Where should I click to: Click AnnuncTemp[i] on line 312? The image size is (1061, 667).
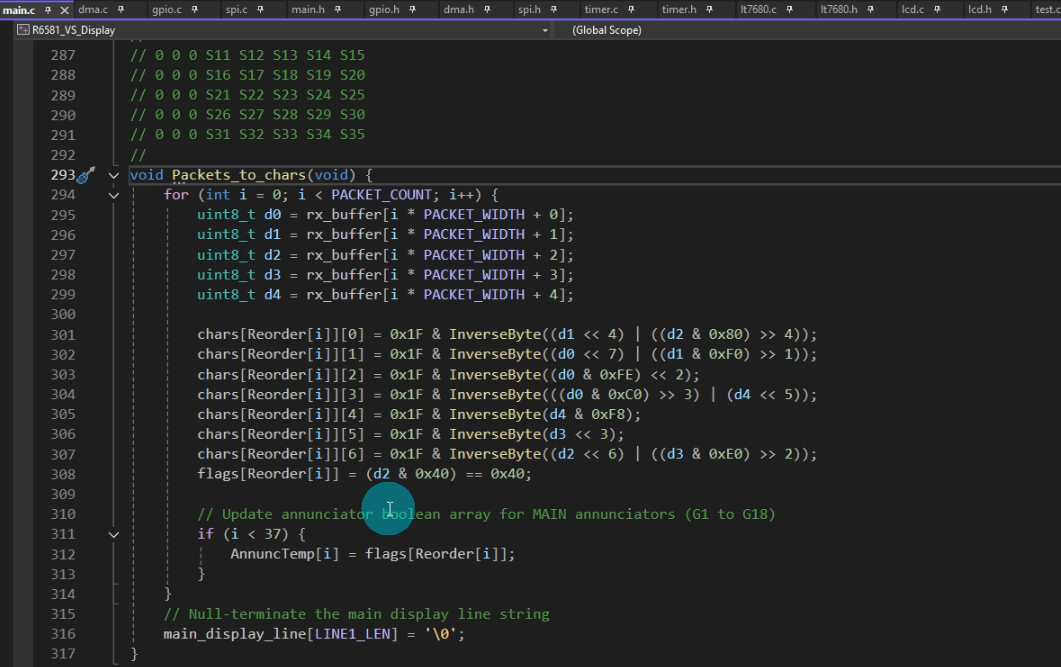284,554
